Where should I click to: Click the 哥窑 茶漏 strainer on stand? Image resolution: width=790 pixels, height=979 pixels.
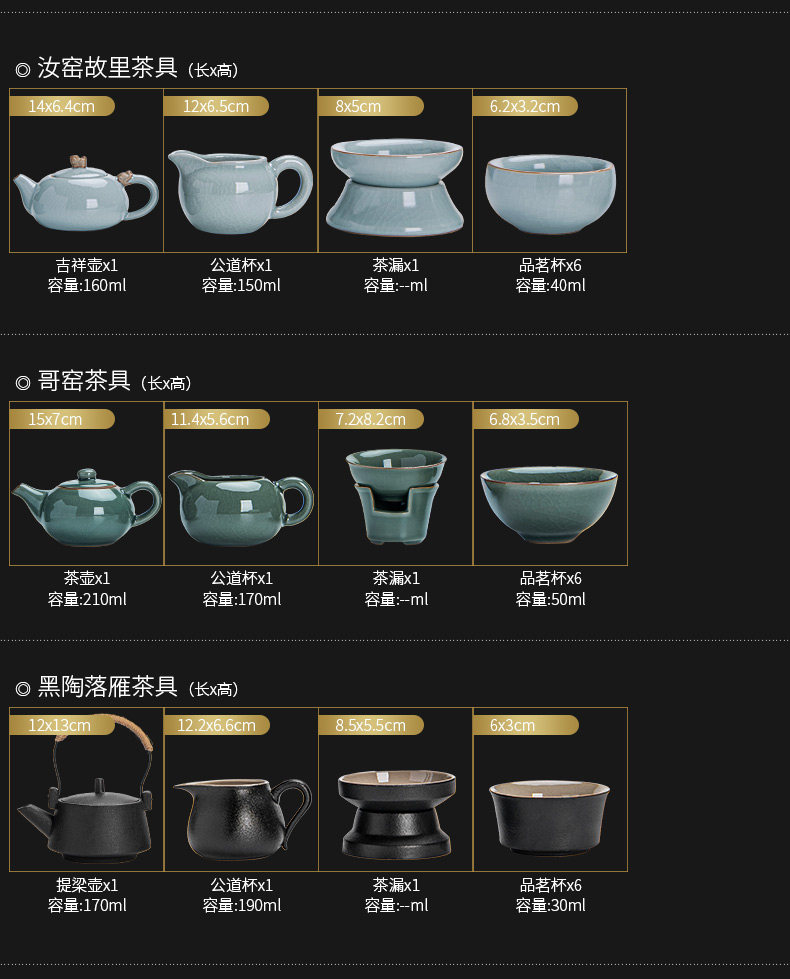396,496
